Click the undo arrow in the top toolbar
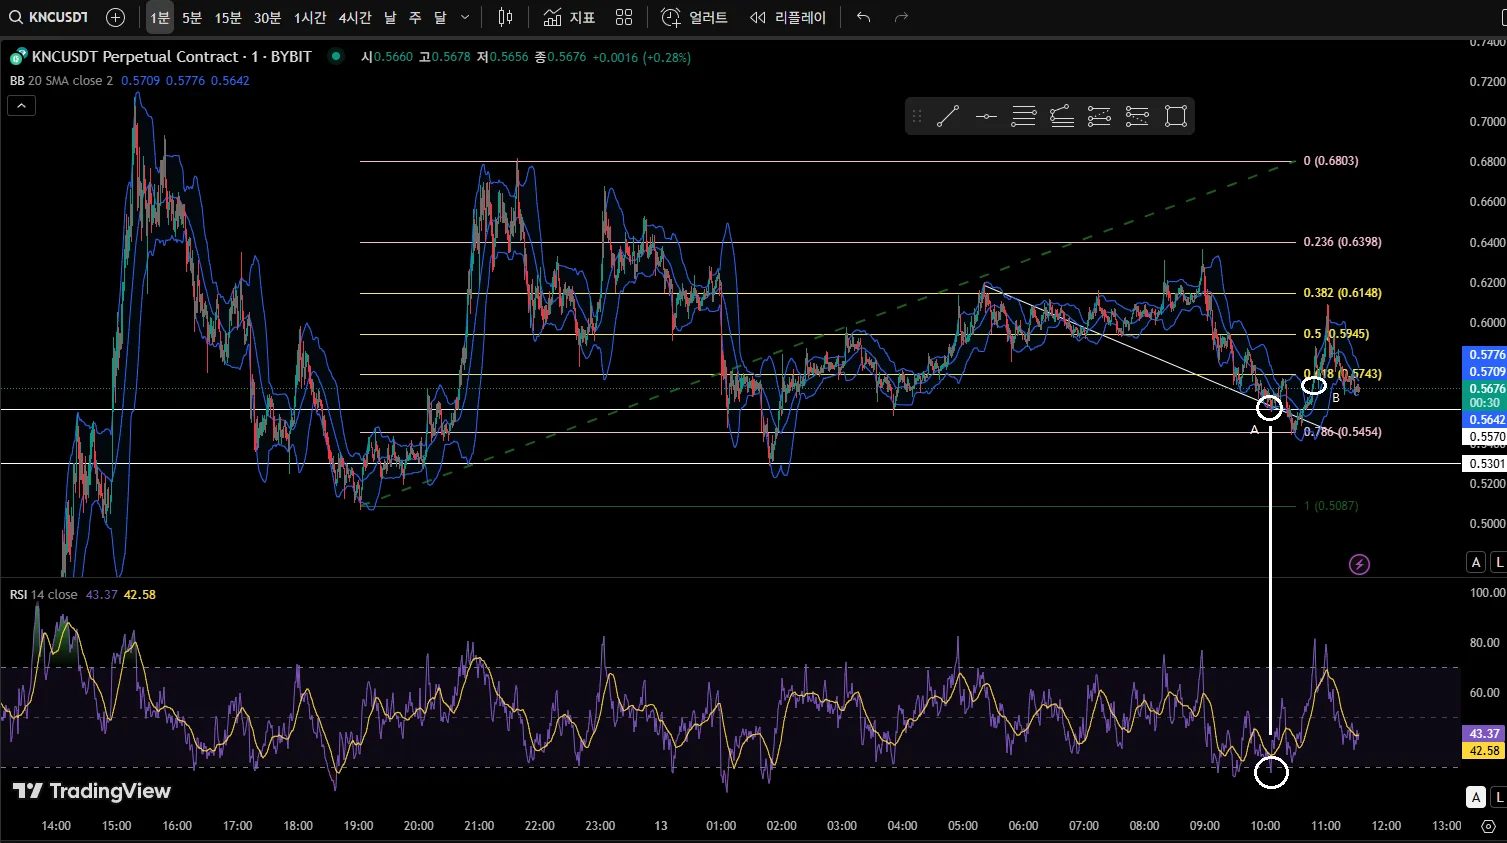This screenshot has height=843, width=1507. 864,17
